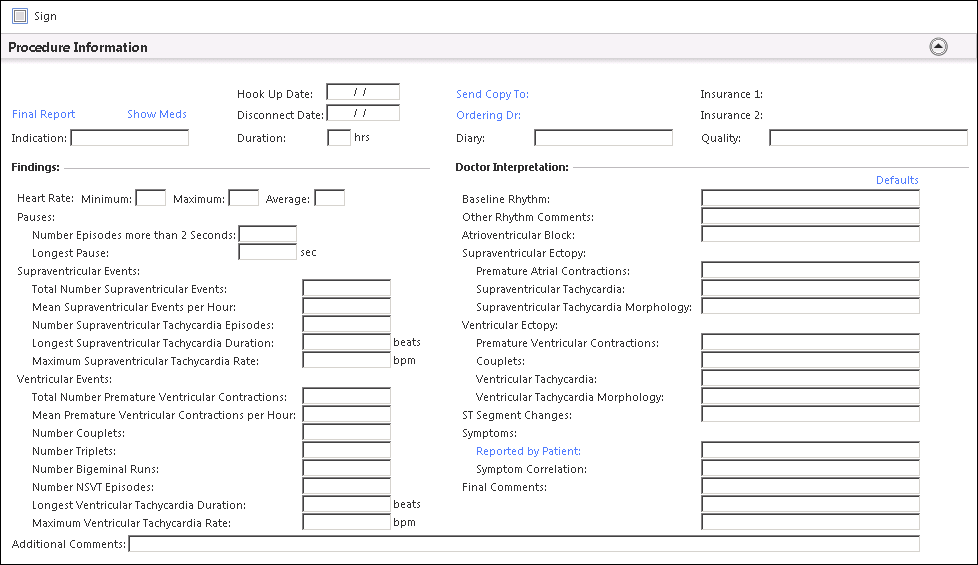Collapse the Procedure Information section
This screenshot has height=565, width=978.
pos(938,47)
